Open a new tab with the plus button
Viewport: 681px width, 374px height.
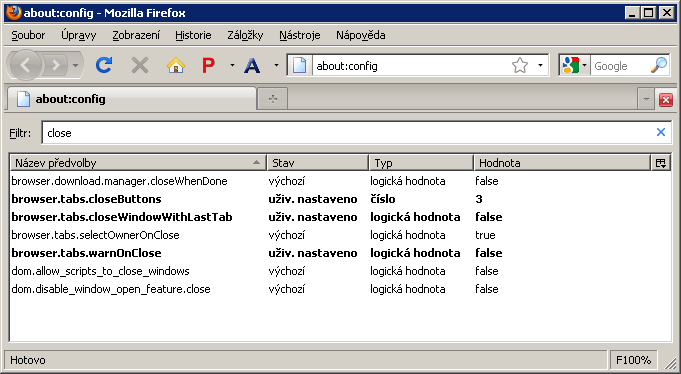pos(273,99)
